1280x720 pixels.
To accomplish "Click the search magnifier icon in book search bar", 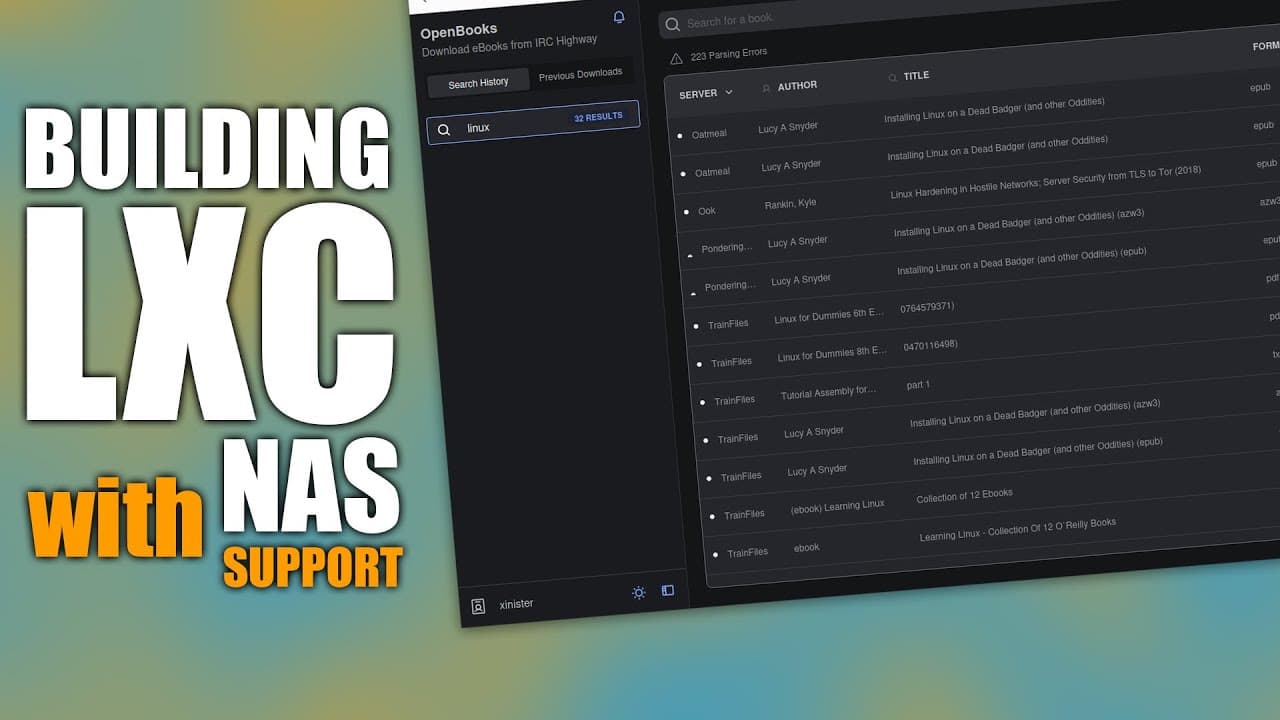I will [x=673, y=24].
